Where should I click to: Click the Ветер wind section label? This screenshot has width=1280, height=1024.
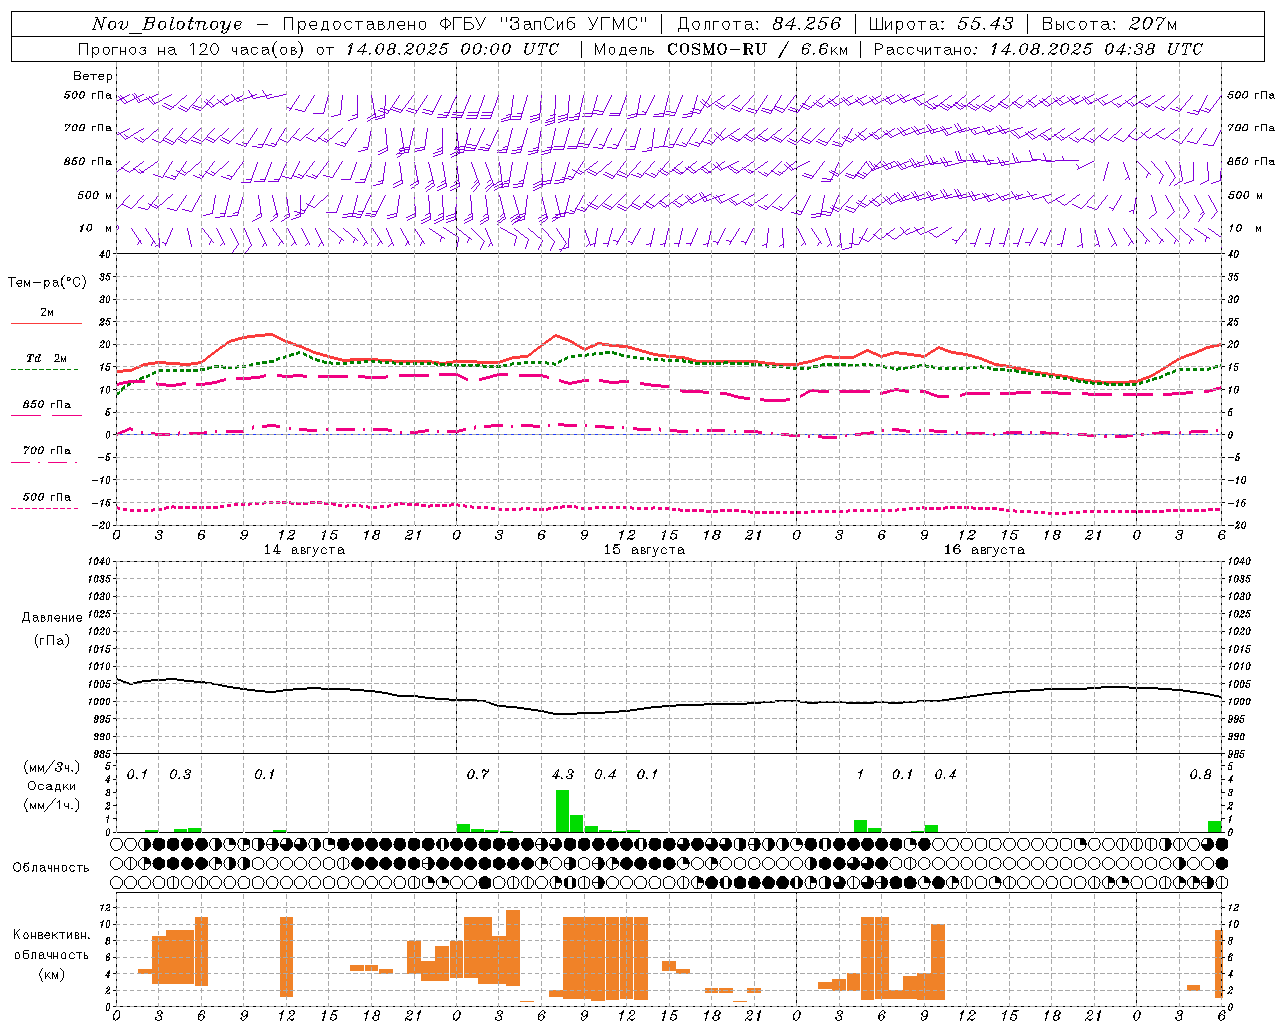pyautogui.click(x=93, y=76)
